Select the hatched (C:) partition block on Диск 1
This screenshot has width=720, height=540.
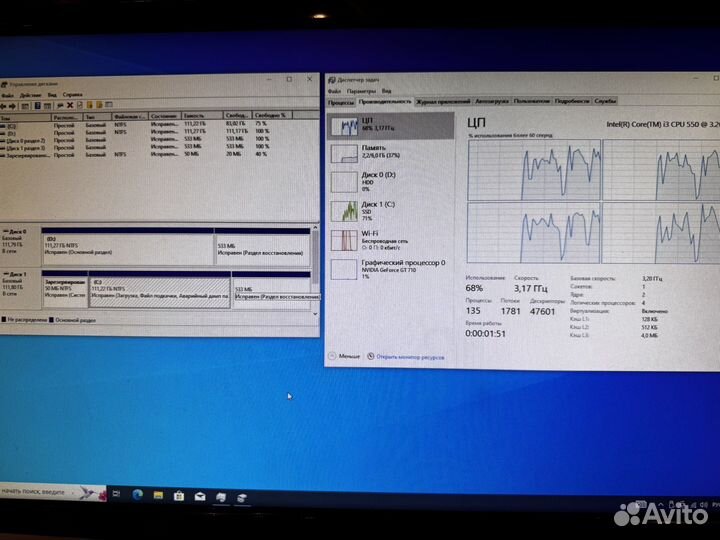tap(160, 289)
